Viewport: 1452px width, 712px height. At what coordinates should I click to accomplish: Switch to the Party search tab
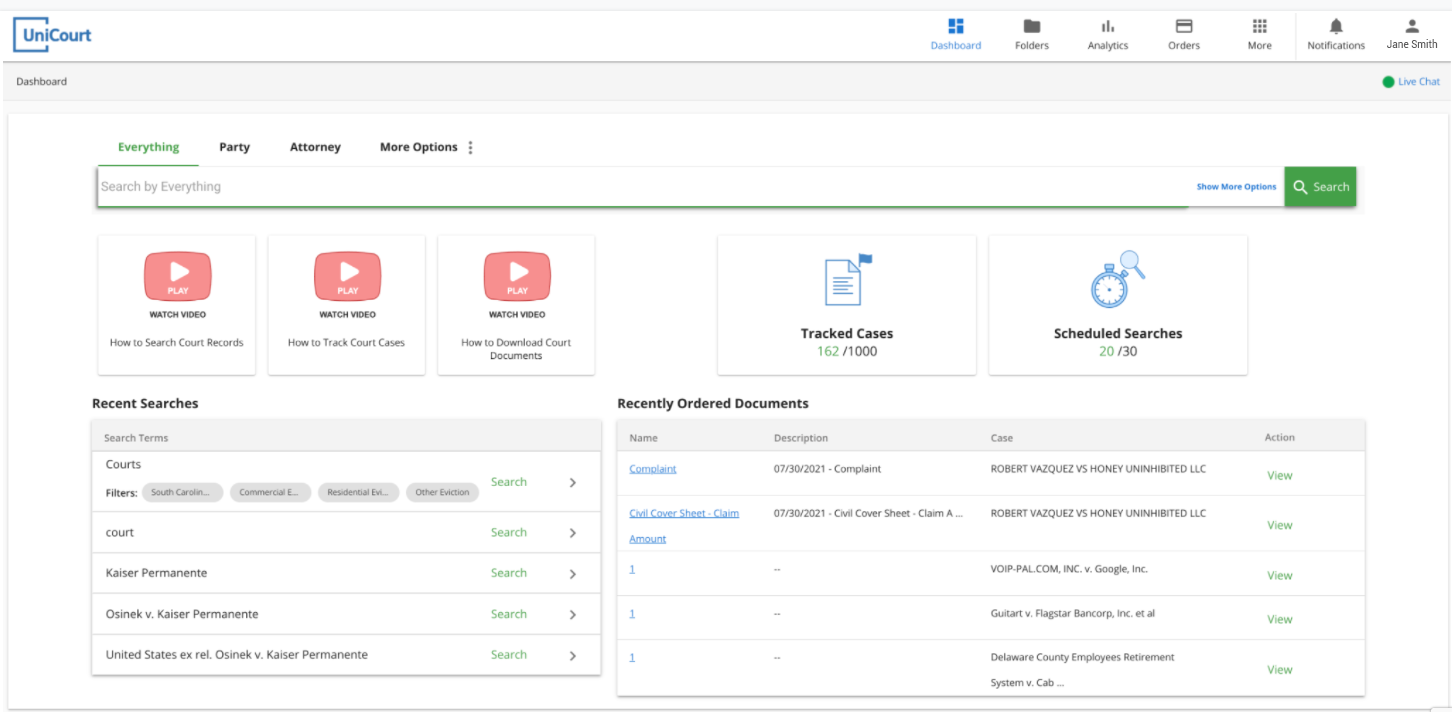pyautogui.click(x=234, y=147)
